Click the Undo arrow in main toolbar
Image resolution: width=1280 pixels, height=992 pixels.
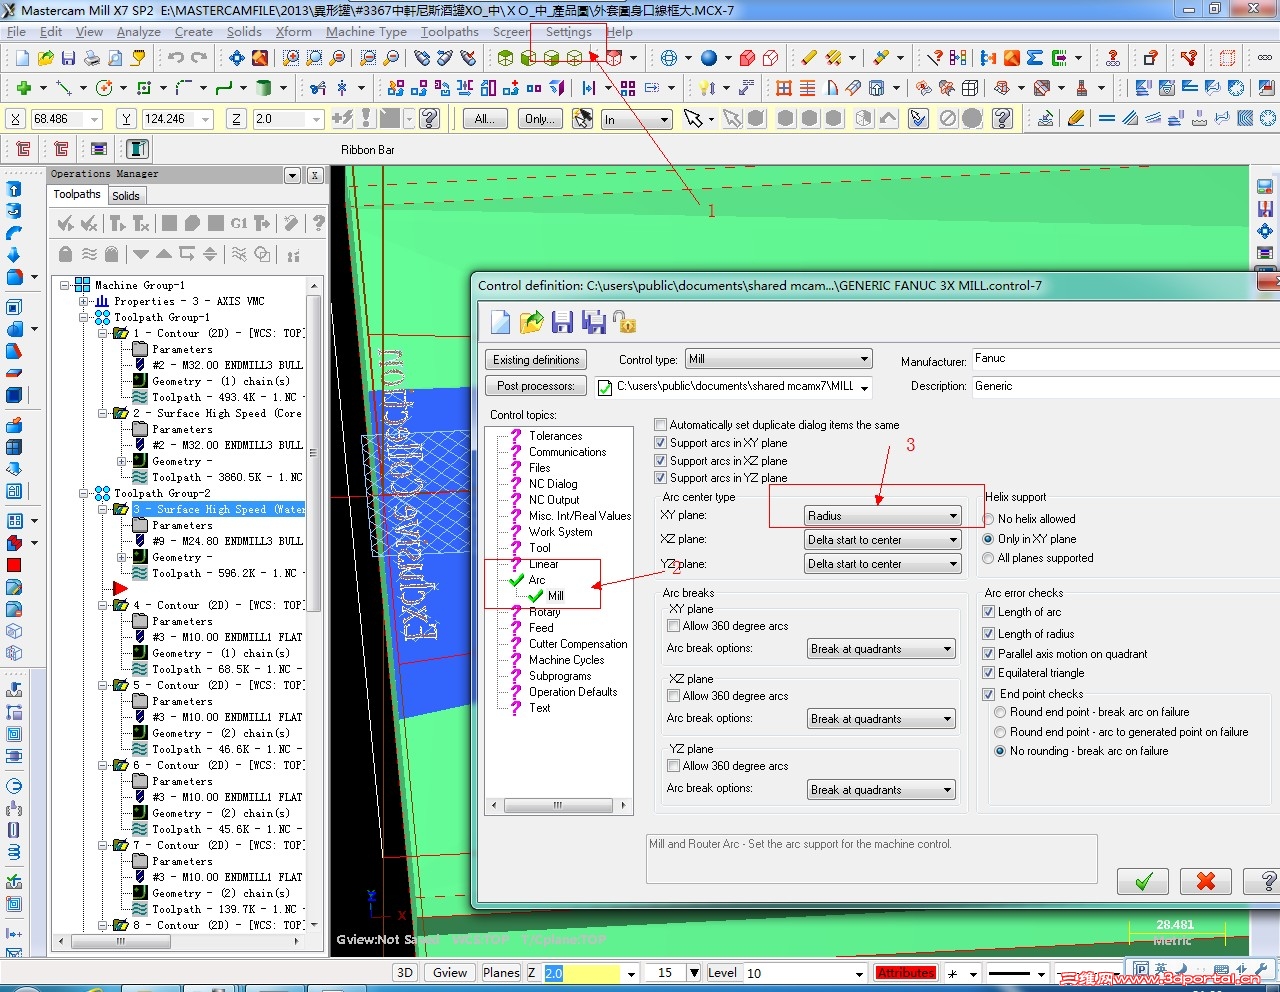pyautogui.click(x=176, y=58)
